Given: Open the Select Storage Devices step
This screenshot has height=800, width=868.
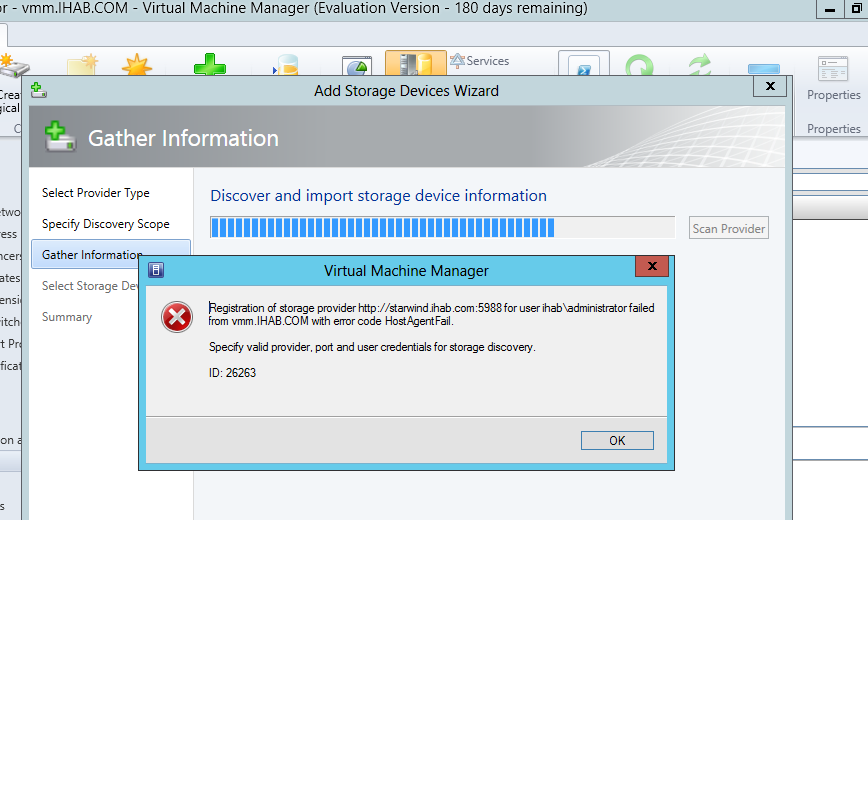Looking at the screenshot, I should [x=90, y=286].
